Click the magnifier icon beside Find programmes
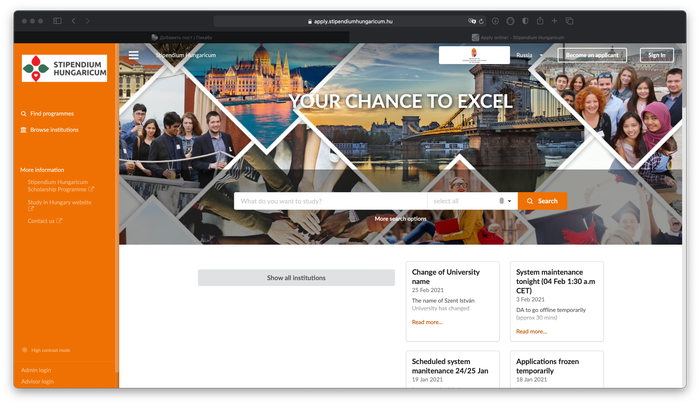Screen dimensions: 700x405 [x=24, y=114]
